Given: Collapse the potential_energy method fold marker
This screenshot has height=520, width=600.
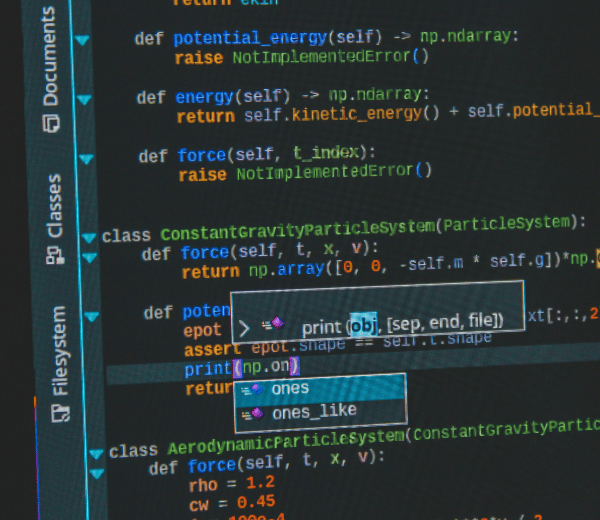Looking at the screenshot, I should click(83, 39).
